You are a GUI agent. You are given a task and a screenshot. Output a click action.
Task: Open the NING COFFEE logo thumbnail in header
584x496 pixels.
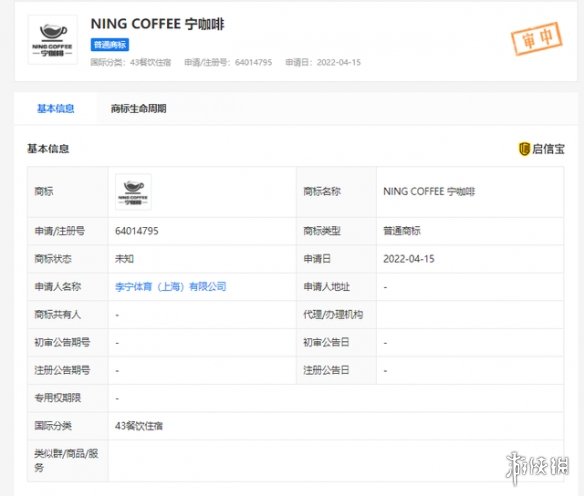pyautogui.click(x=53, y=40)
